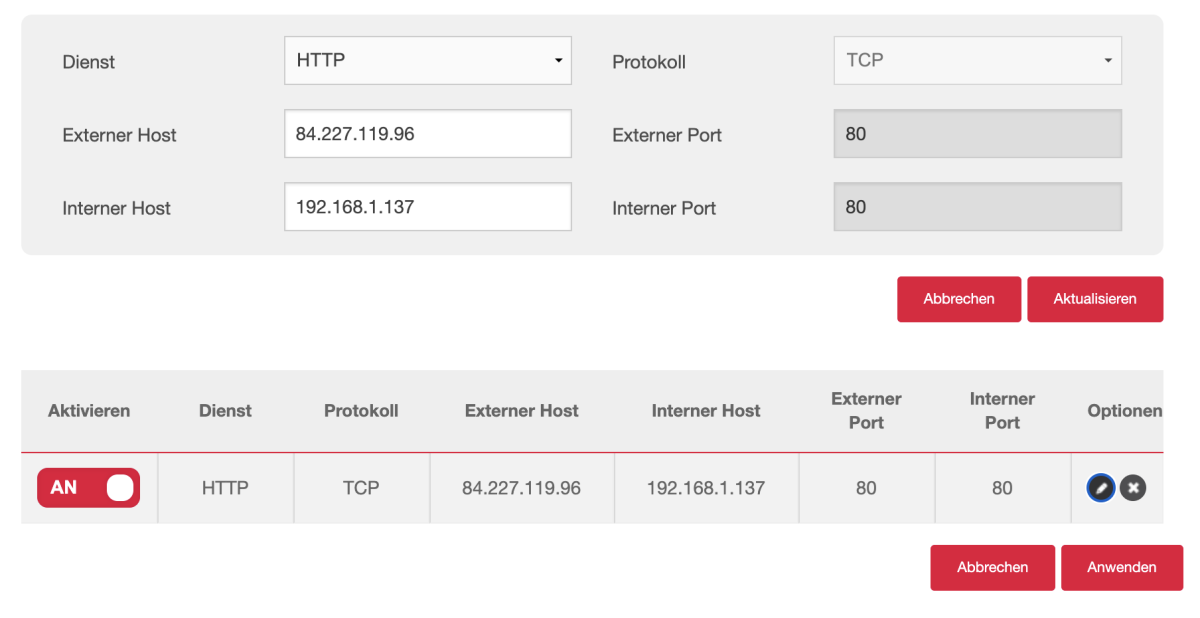Click the Aktivieren column header
1200x618 pixels.
click(x=89, y=411)
